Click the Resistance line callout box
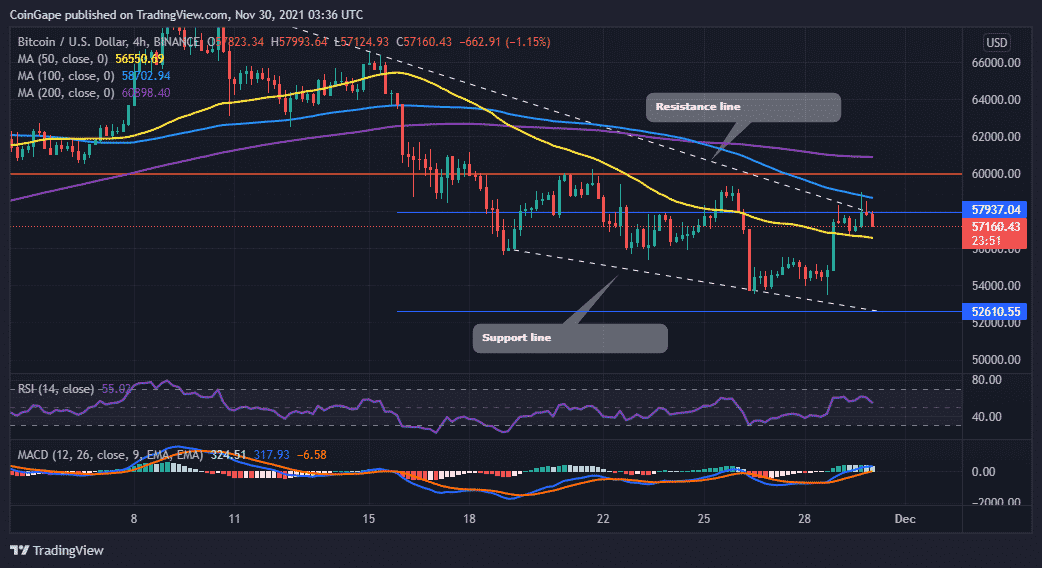The width and height of the screenshot is (1042, 568). tap(743, 107)
